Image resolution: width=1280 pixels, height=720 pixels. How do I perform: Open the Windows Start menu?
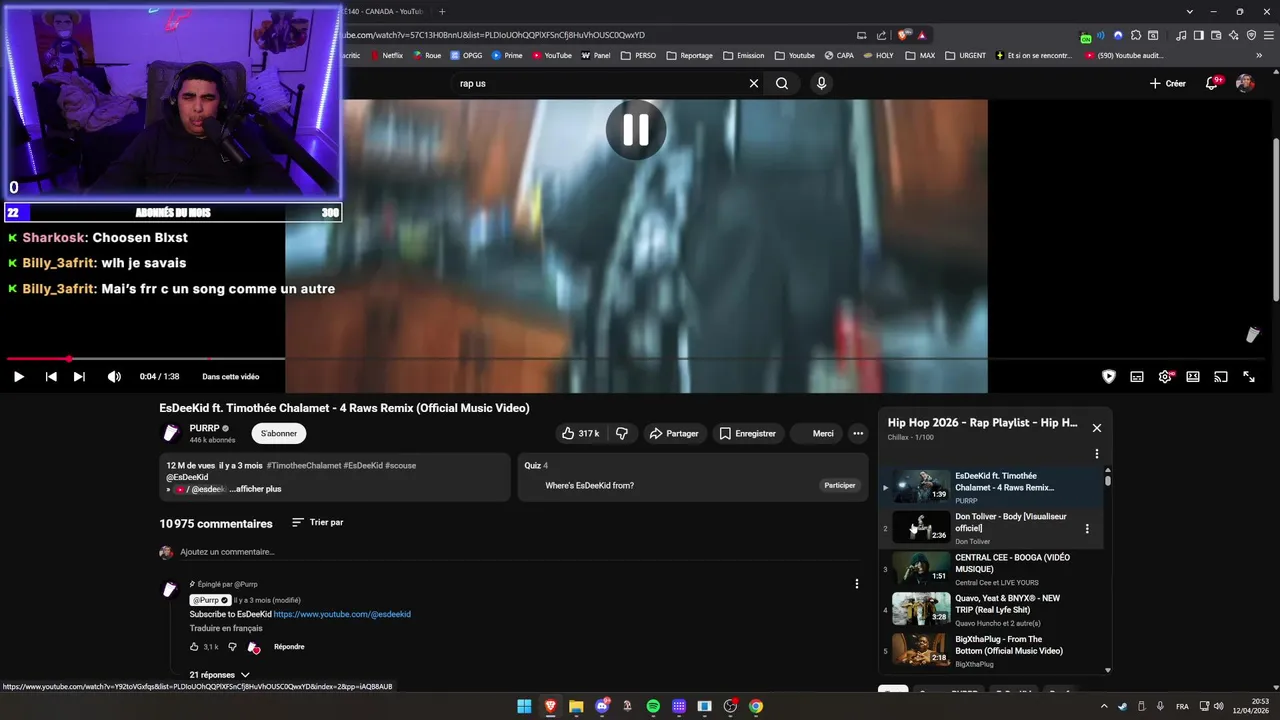[x=524, y=706]
